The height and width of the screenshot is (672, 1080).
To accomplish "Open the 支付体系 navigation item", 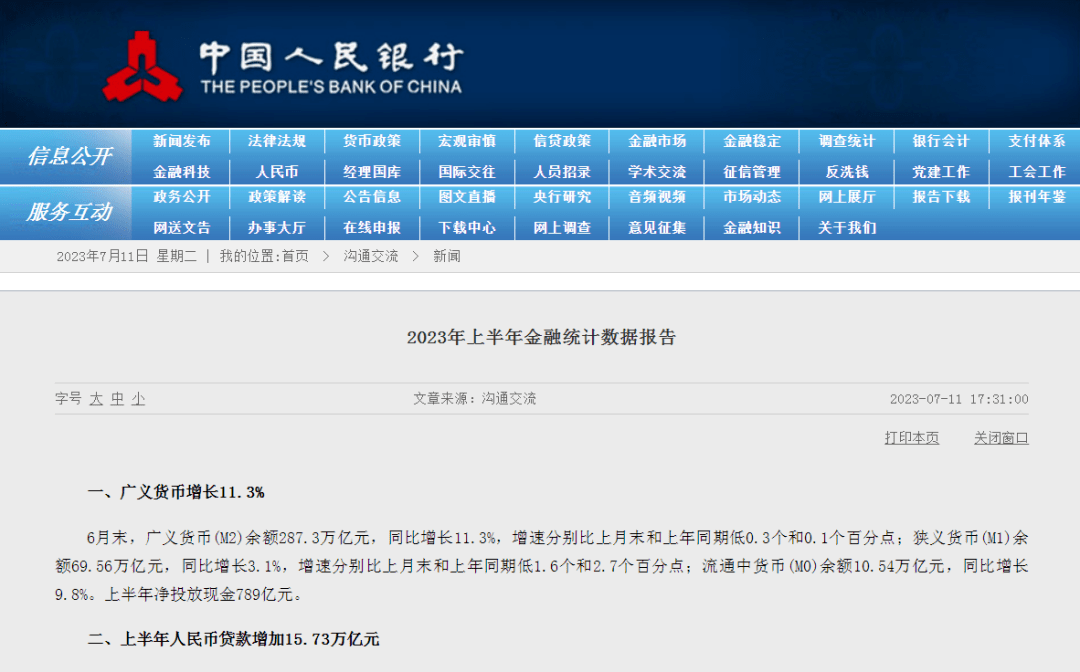I will 1036,142.
